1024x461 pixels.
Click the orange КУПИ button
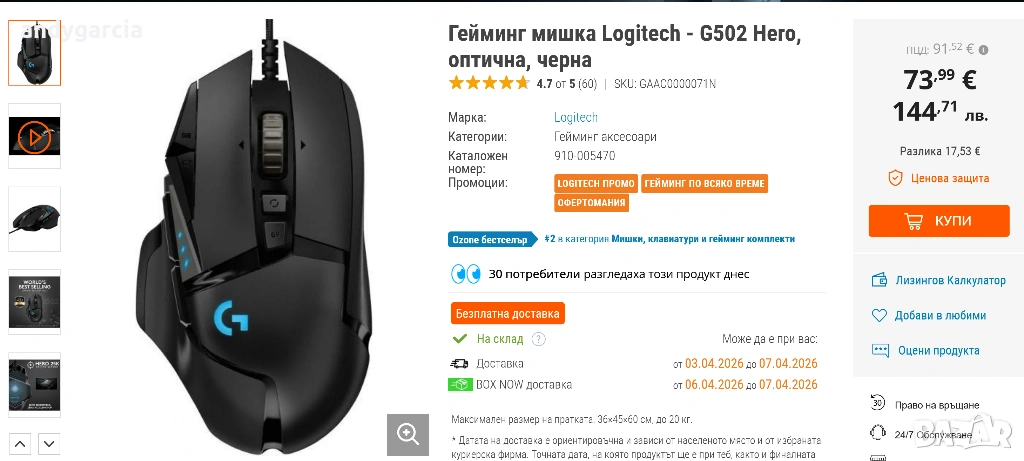939,221
